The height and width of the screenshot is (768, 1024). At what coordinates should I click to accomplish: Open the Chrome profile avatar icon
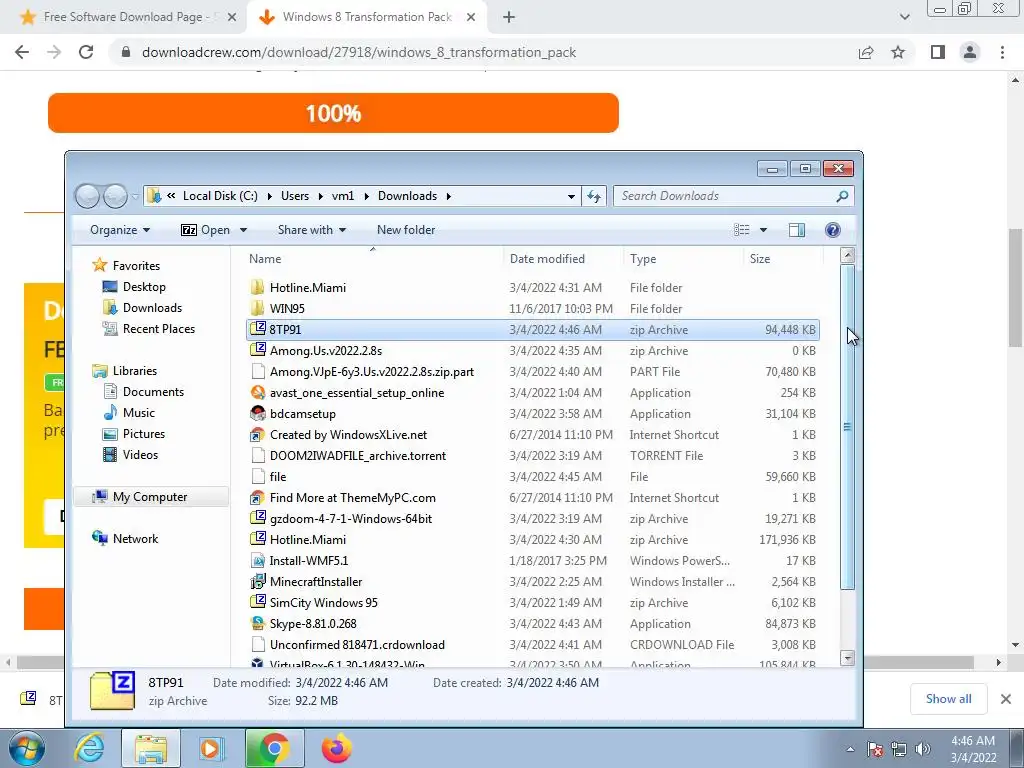click(x=970, y=52)
